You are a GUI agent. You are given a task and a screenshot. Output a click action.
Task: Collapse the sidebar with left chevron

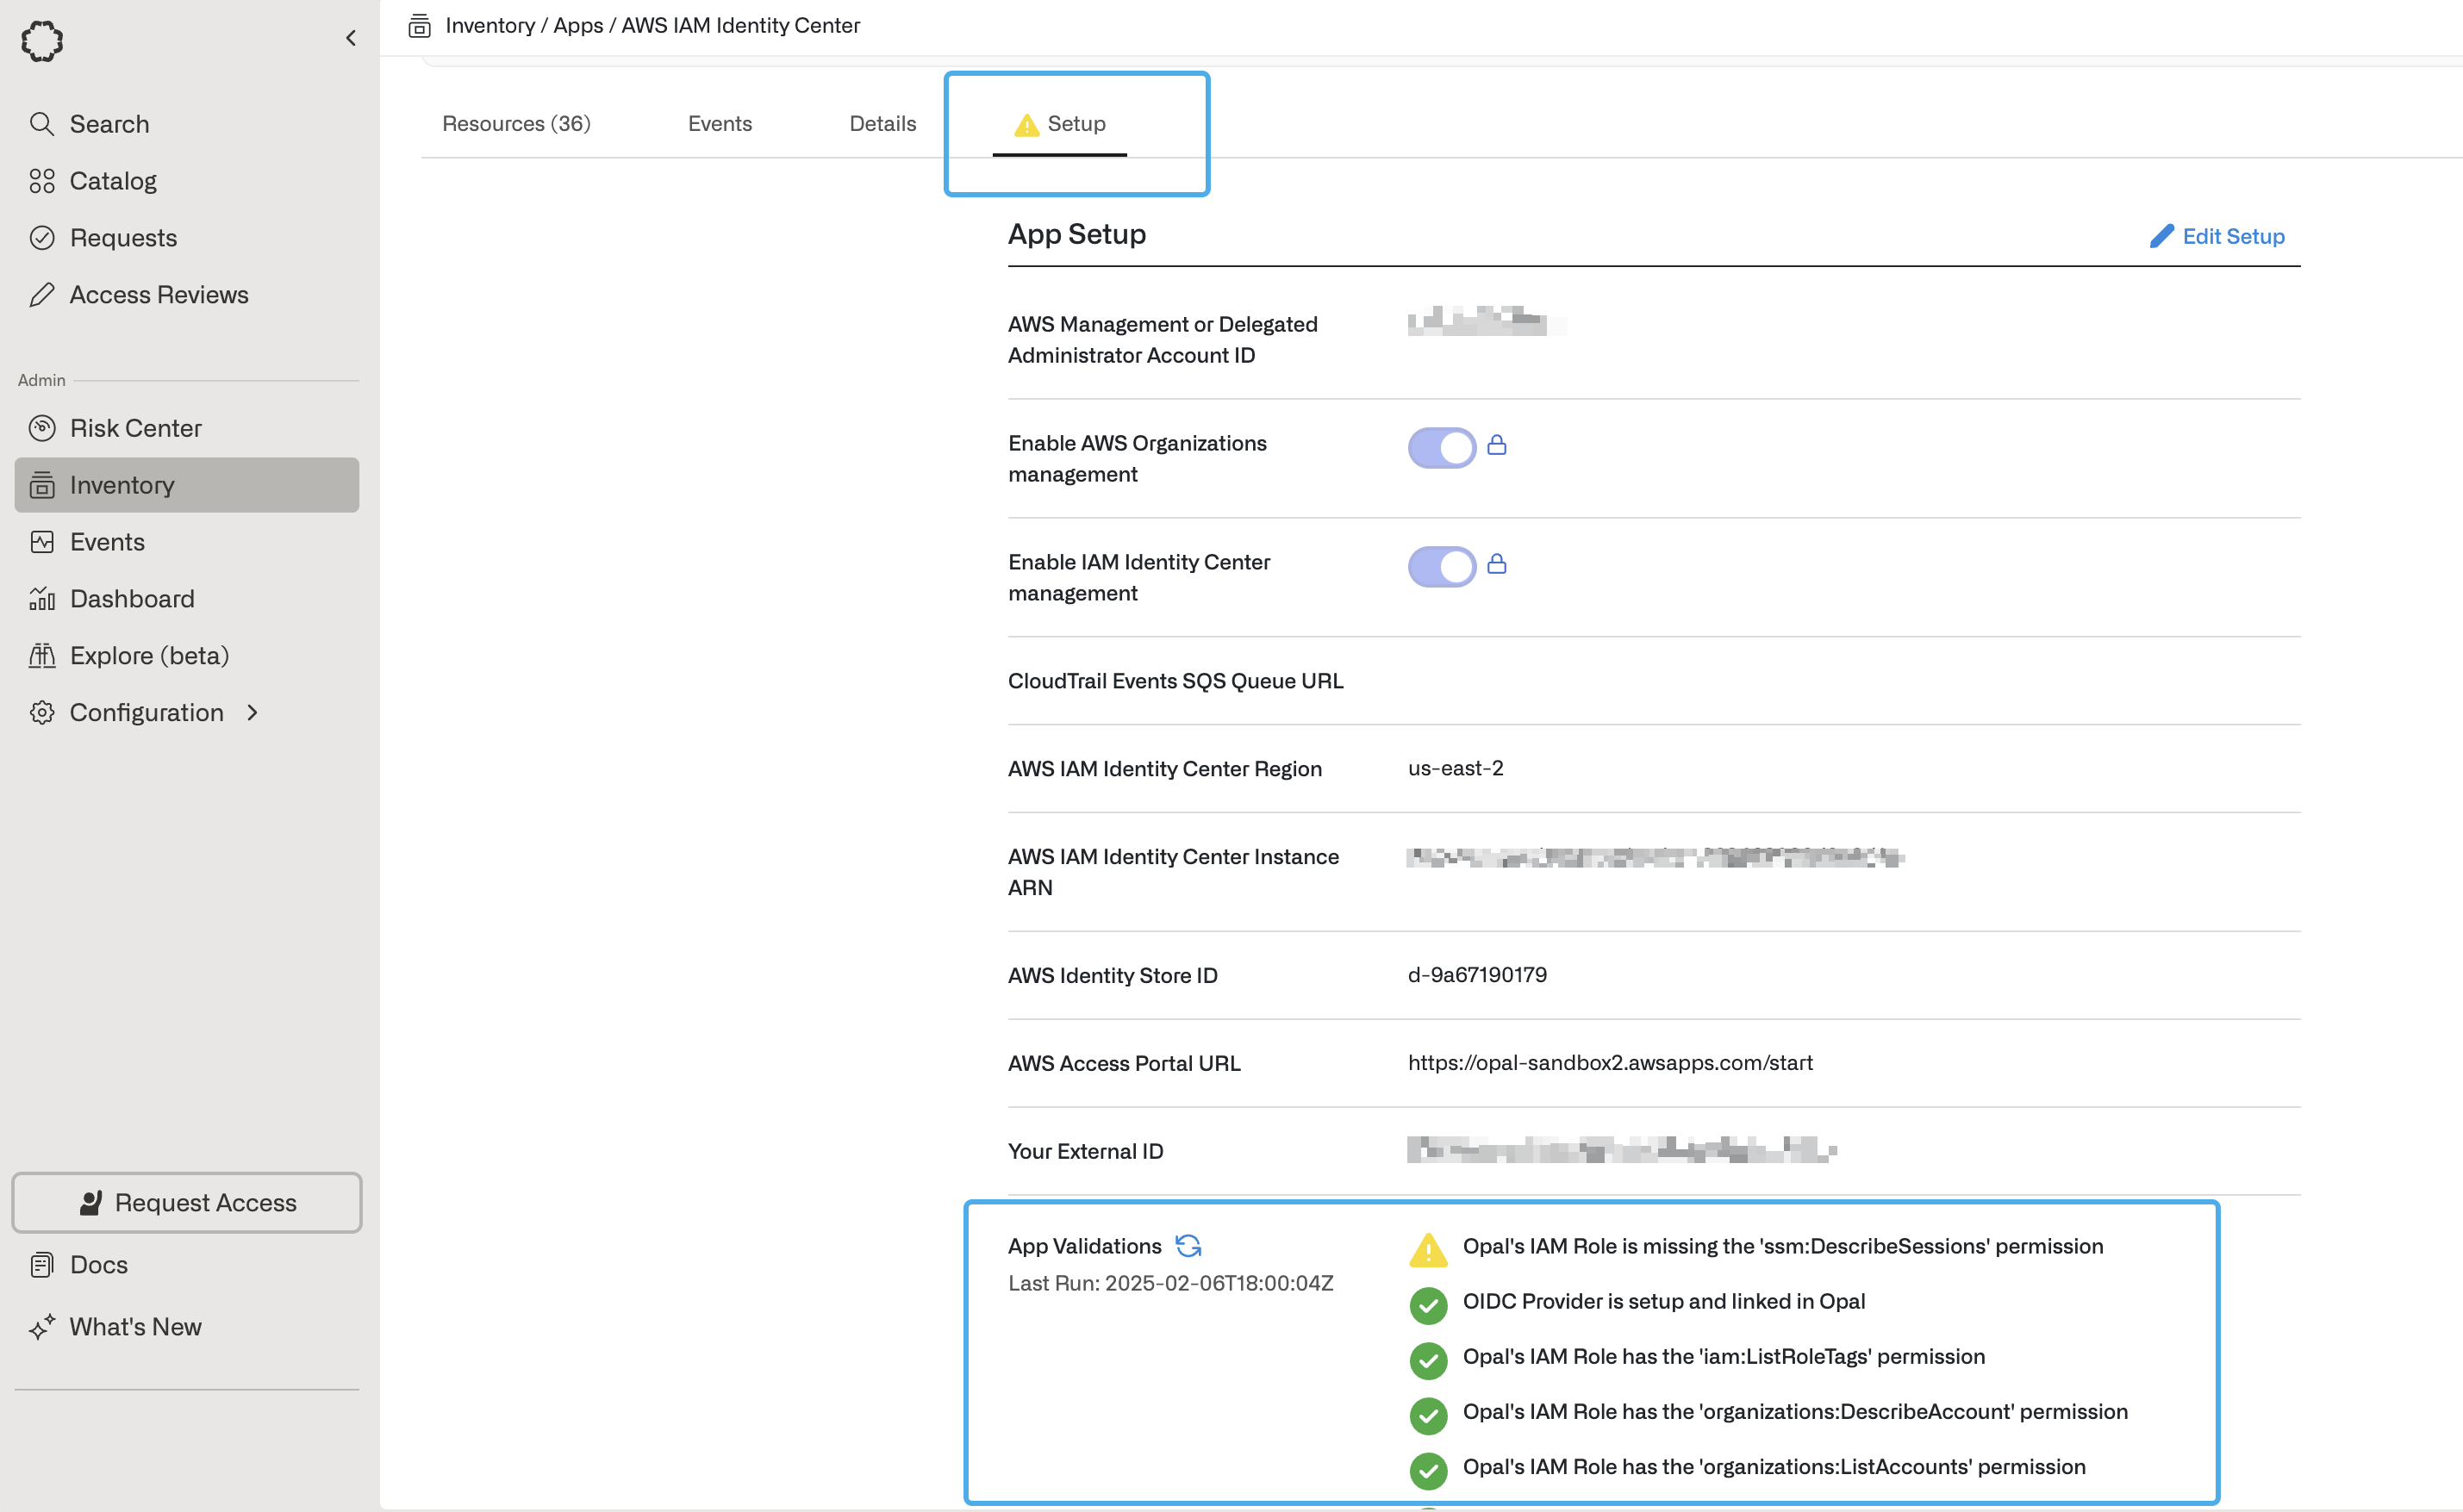(350, 38)
